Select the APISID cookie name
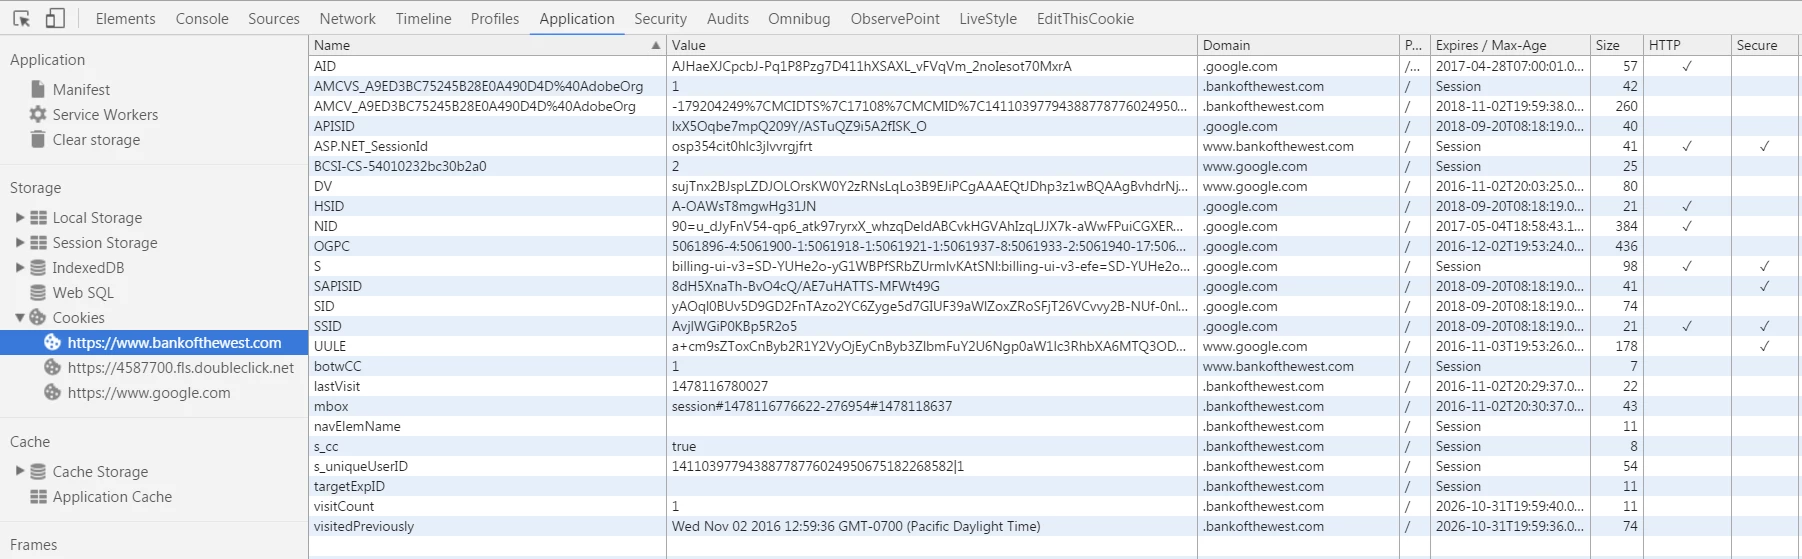 tap(334, 126)
